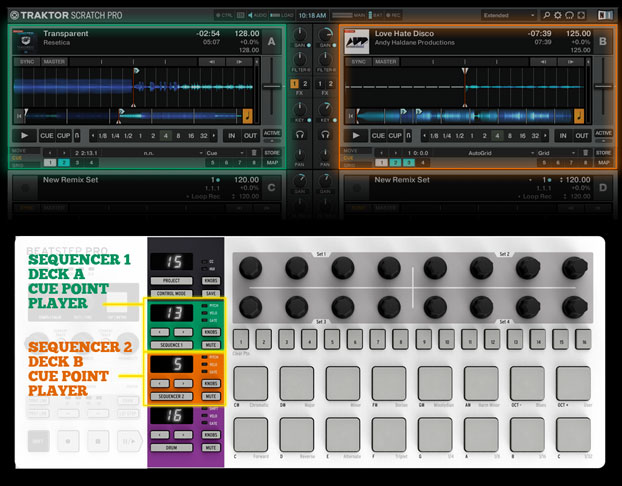Enable Deck A keylock note icon
Screen dimensions: 622x486
pyautogui.click(x=247, y=116)
